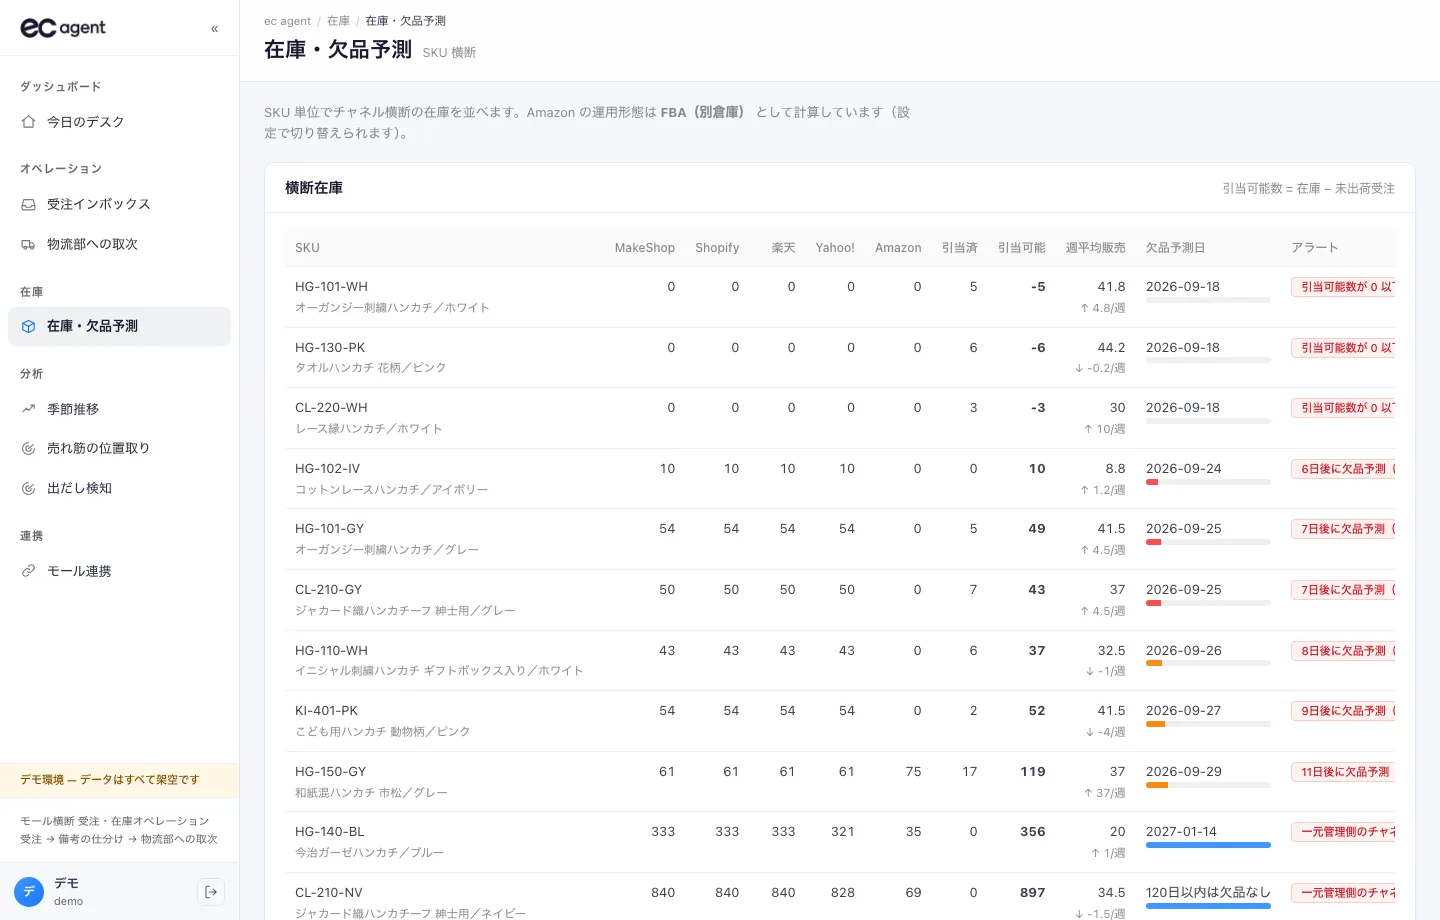Select SKU CL-210-NV
This screenshot has width=1440, height=920.
click(328, 893)
